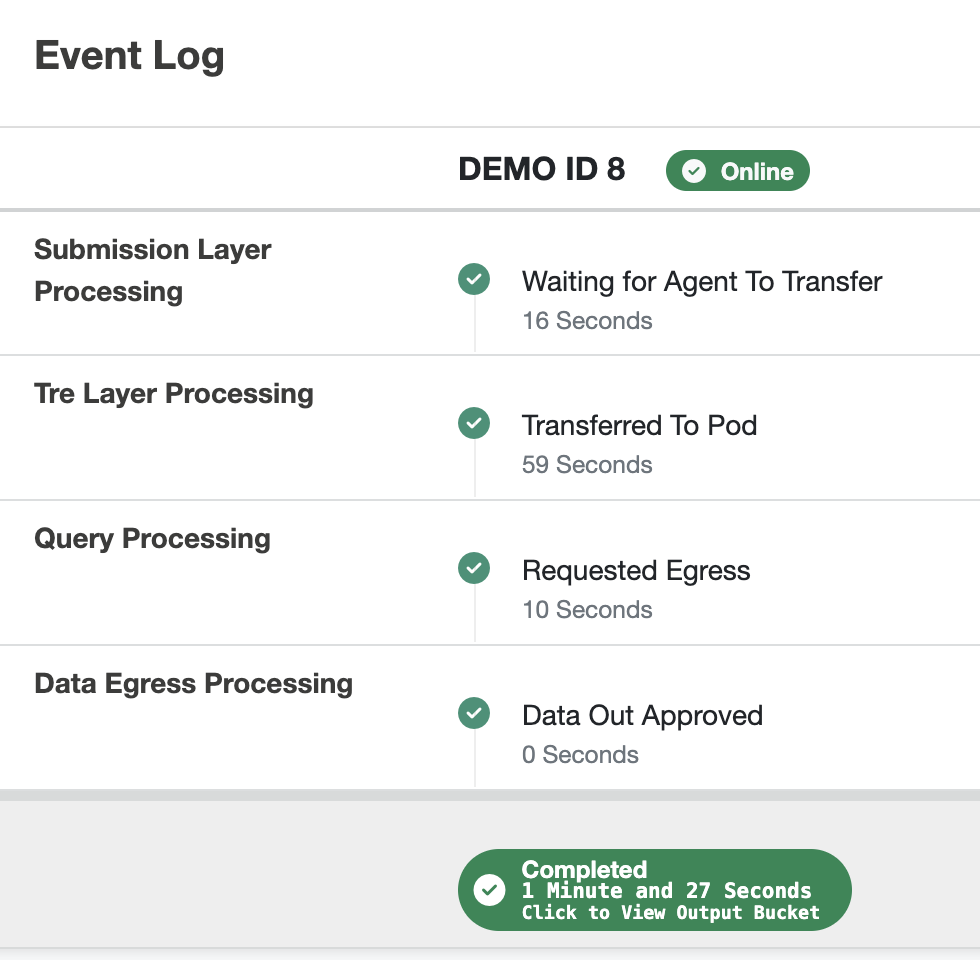Click the Transferred To Pod status text

tap(639, 426)
